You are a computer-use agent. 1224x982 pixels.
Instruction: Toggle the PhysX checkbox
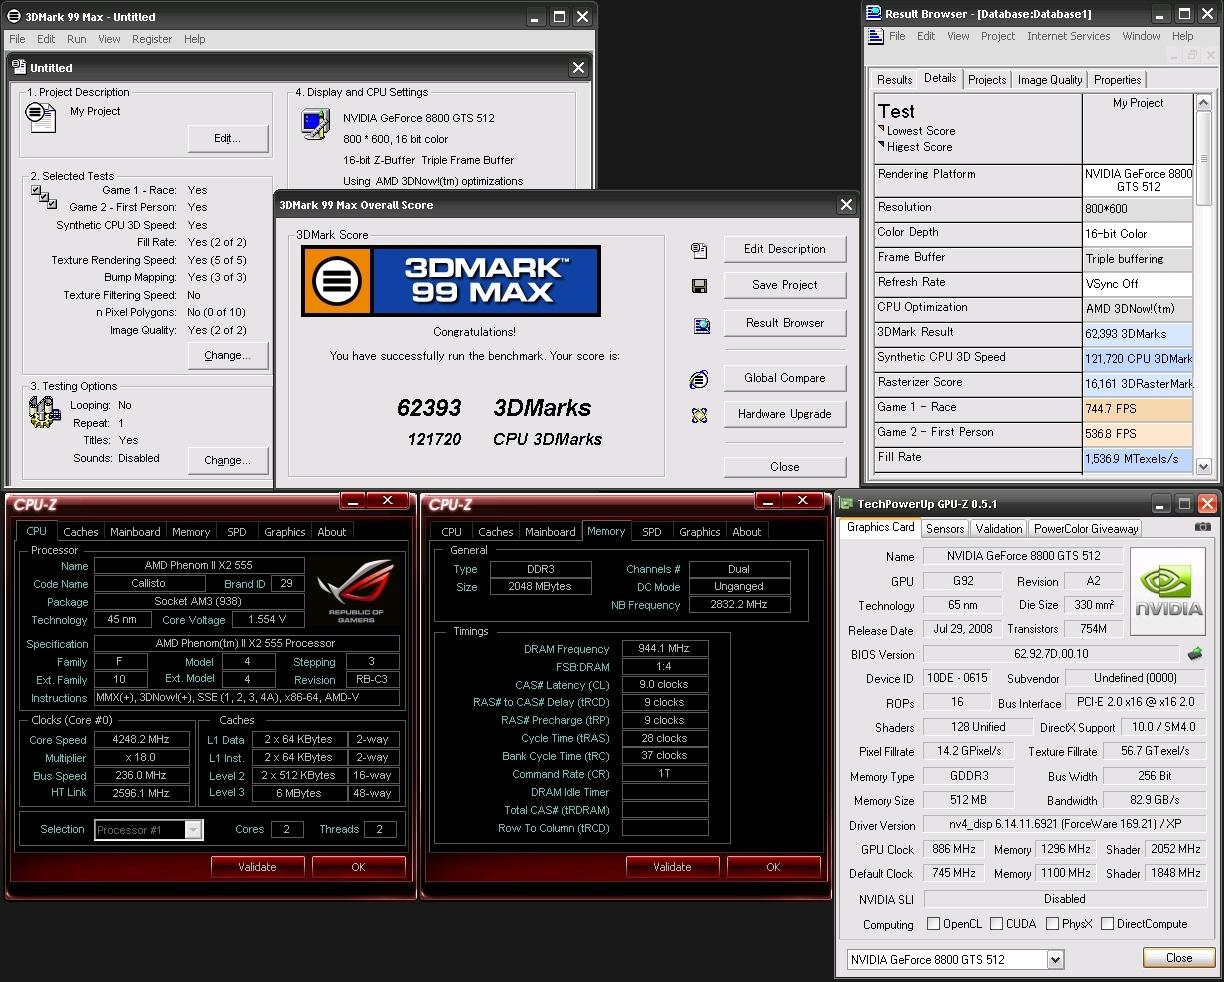click(1052, 924)
